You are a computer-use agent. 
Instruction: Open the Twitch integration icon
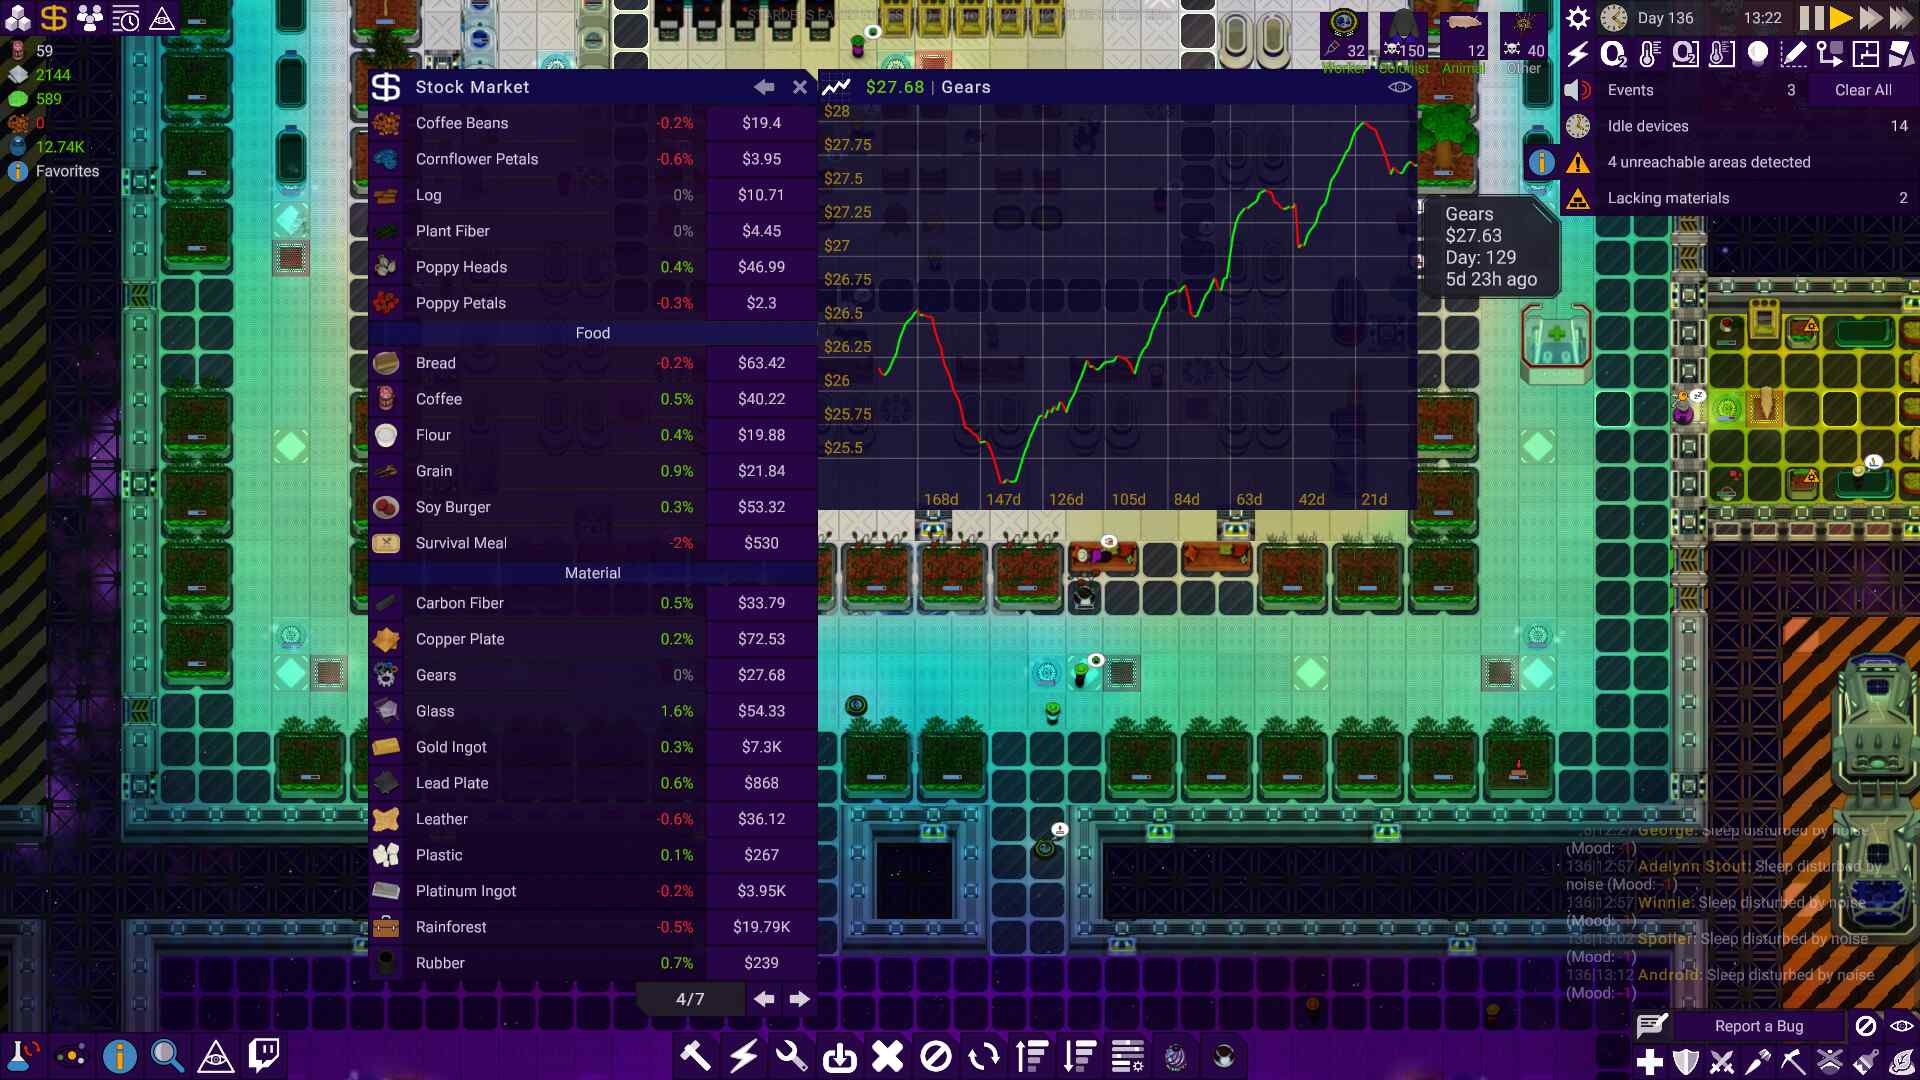pyautogui.click(x=264, y=1055)
